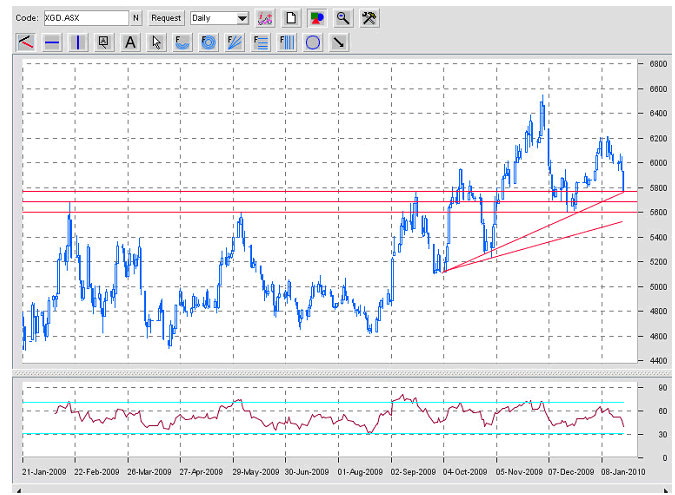Screen dimensions: 675x495
Task: Create a new blank chart page
Action: (291, 18)
